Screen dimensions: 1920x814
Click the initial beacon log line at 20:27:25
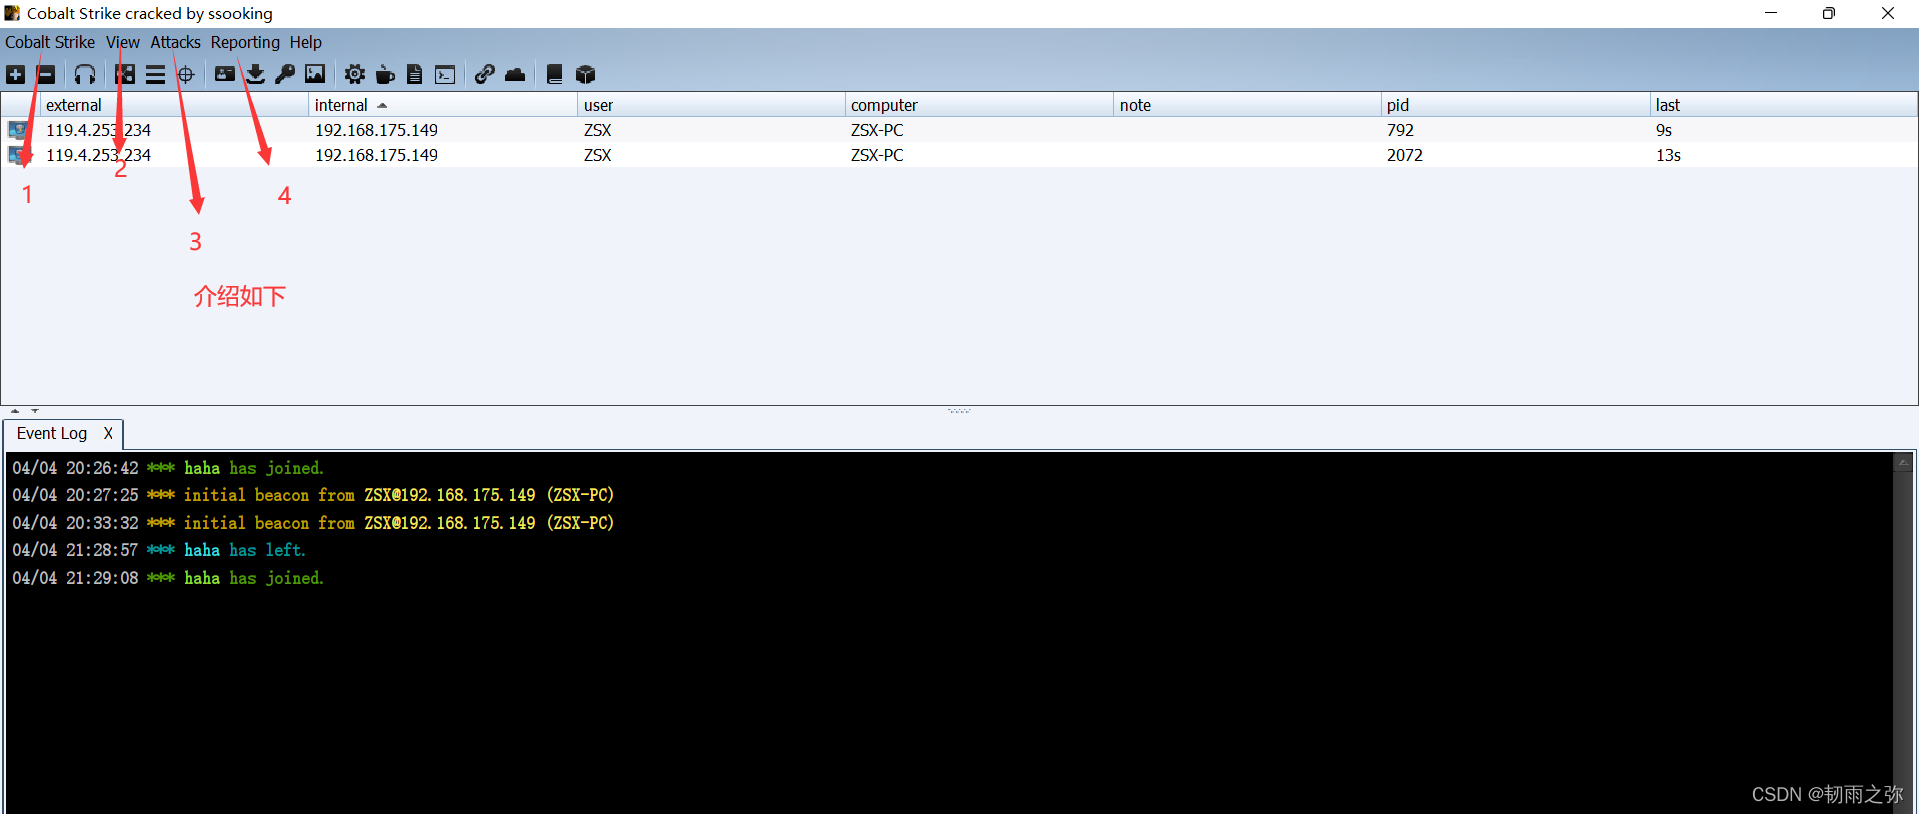pos(313,495)
